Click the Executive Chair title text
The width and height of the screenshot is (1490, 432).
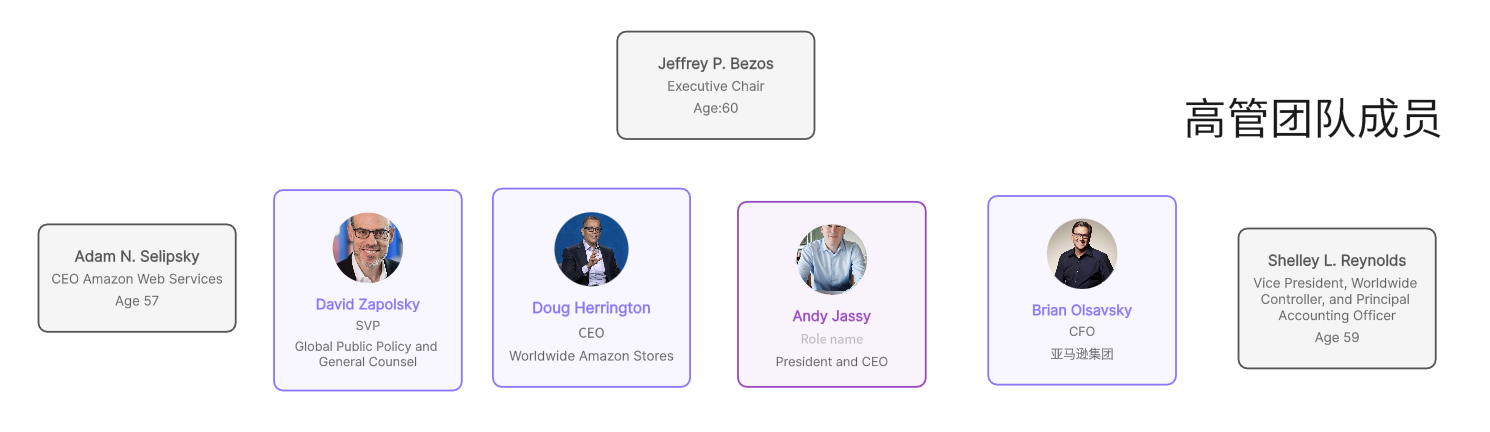pyautogui.click(x=715, y=86)
